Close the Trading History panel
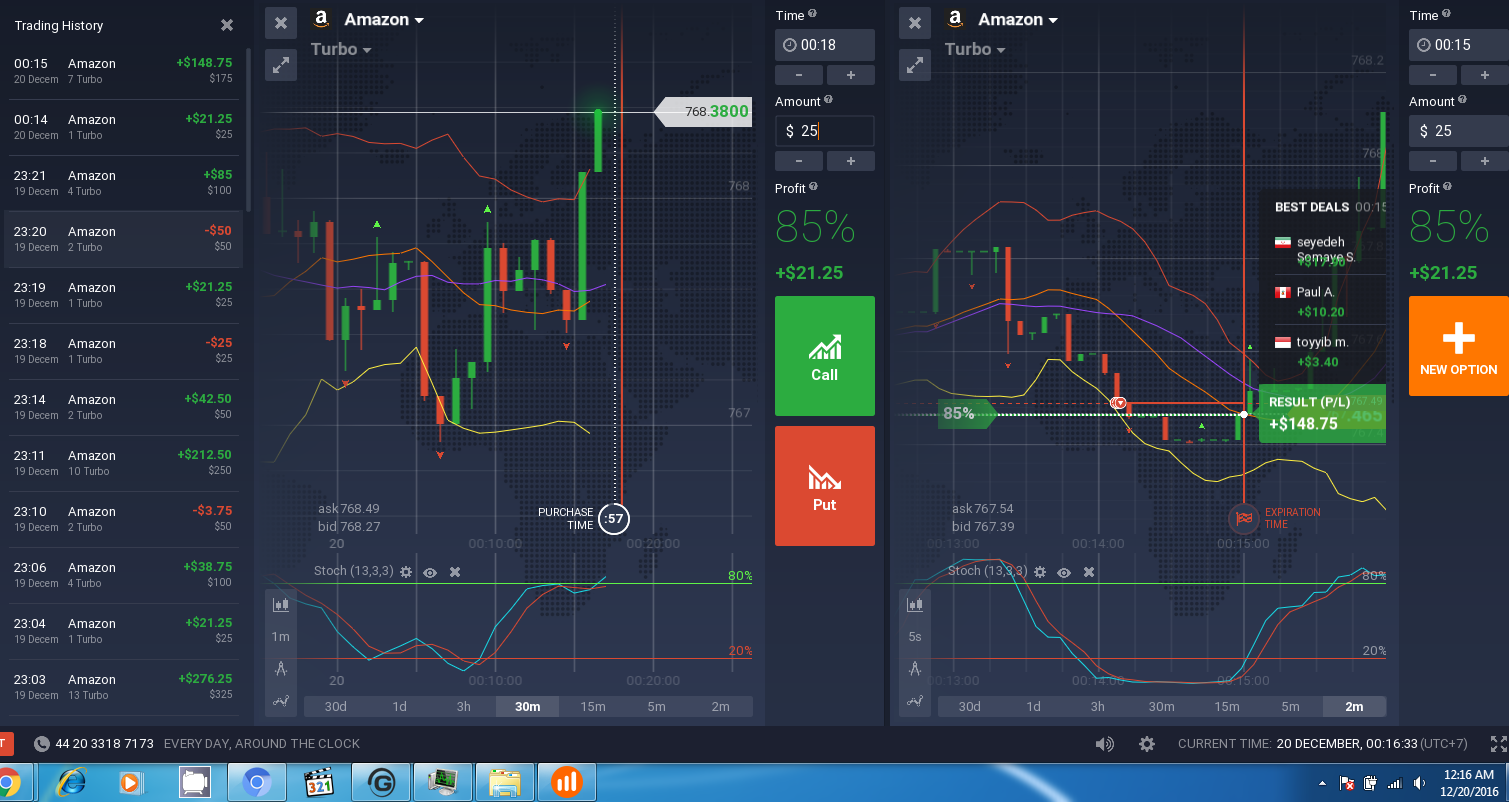The image size is (1509, 802). coord(227,25)
